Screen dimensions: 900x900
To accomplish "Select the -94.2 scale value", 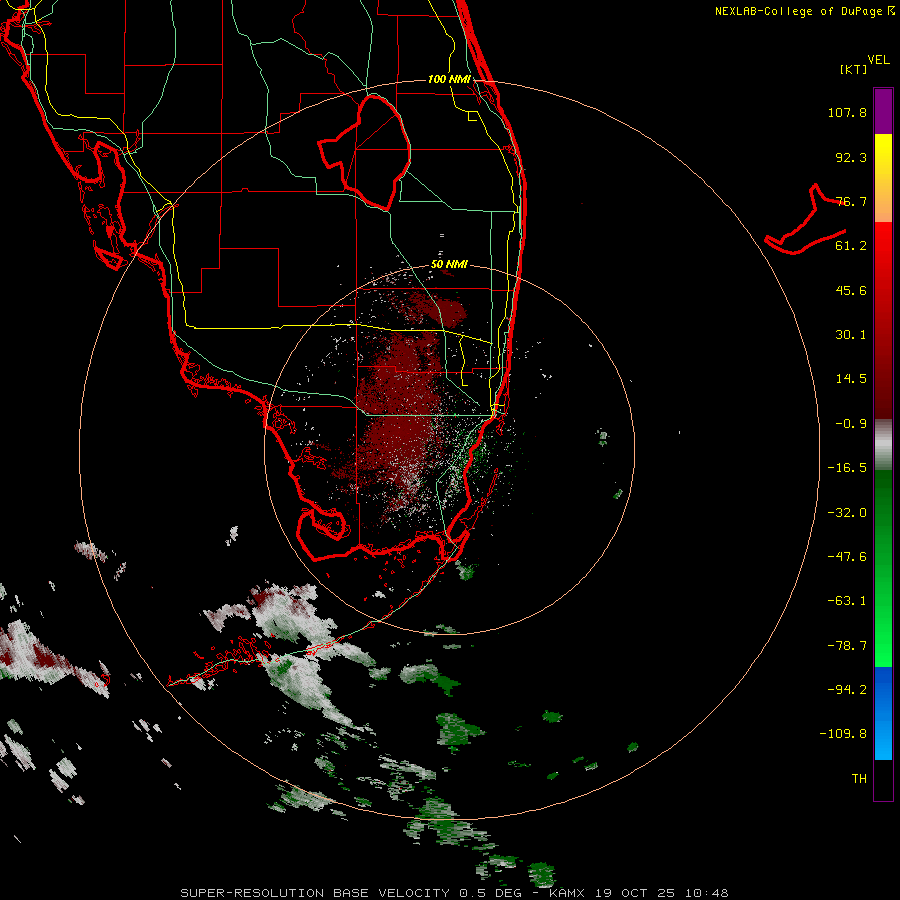I will pyautogui.click(x=847, y=690).
